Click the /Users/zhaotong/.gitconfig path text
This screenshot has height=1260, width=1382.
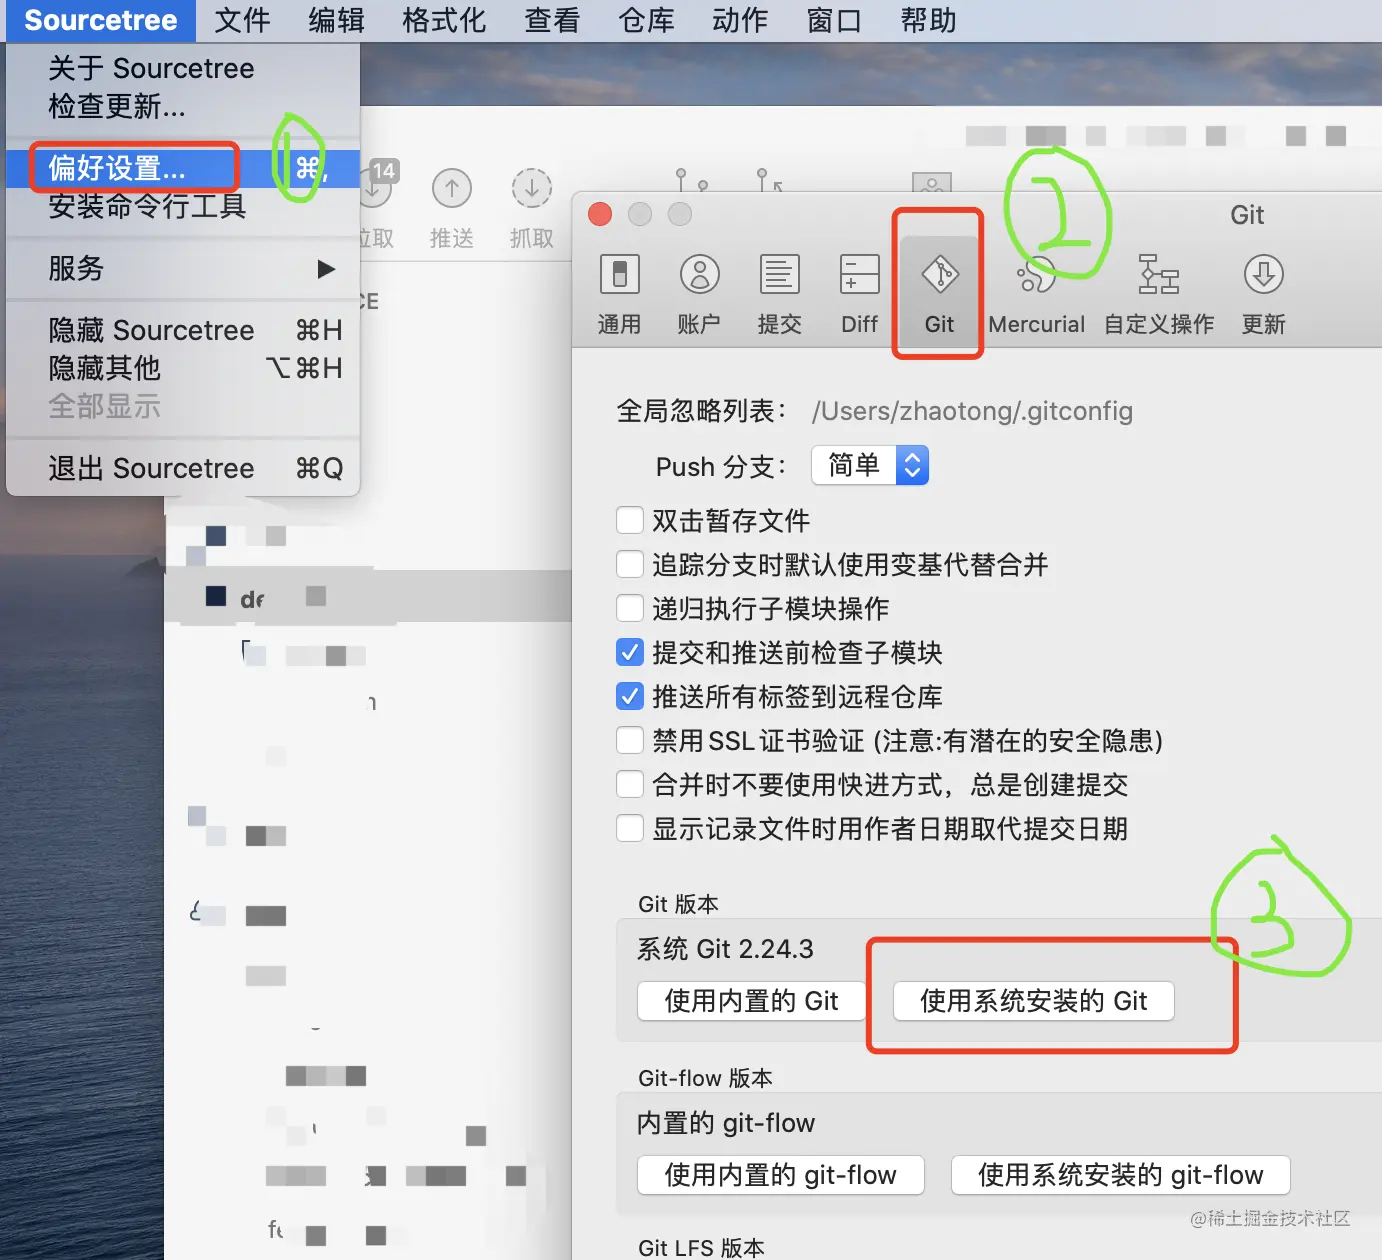click(972, 411)
